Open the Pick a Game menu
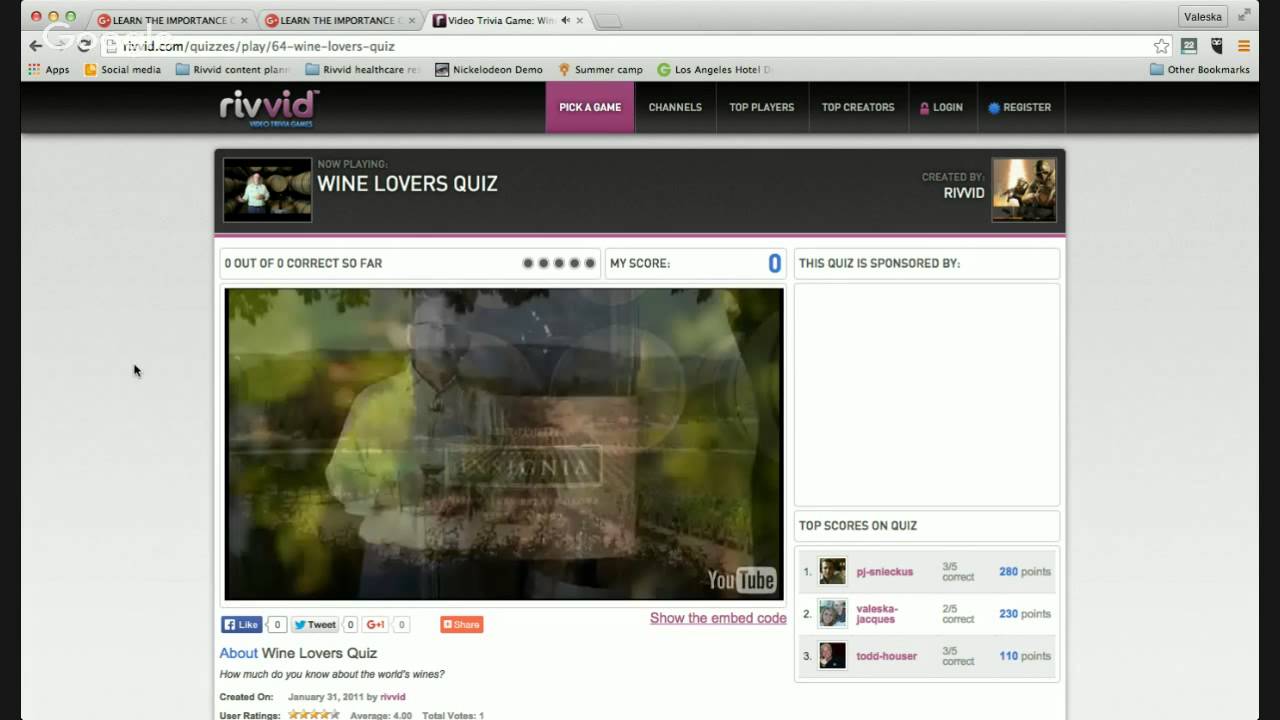The image size is (1280, 720). tap(590, 107)
